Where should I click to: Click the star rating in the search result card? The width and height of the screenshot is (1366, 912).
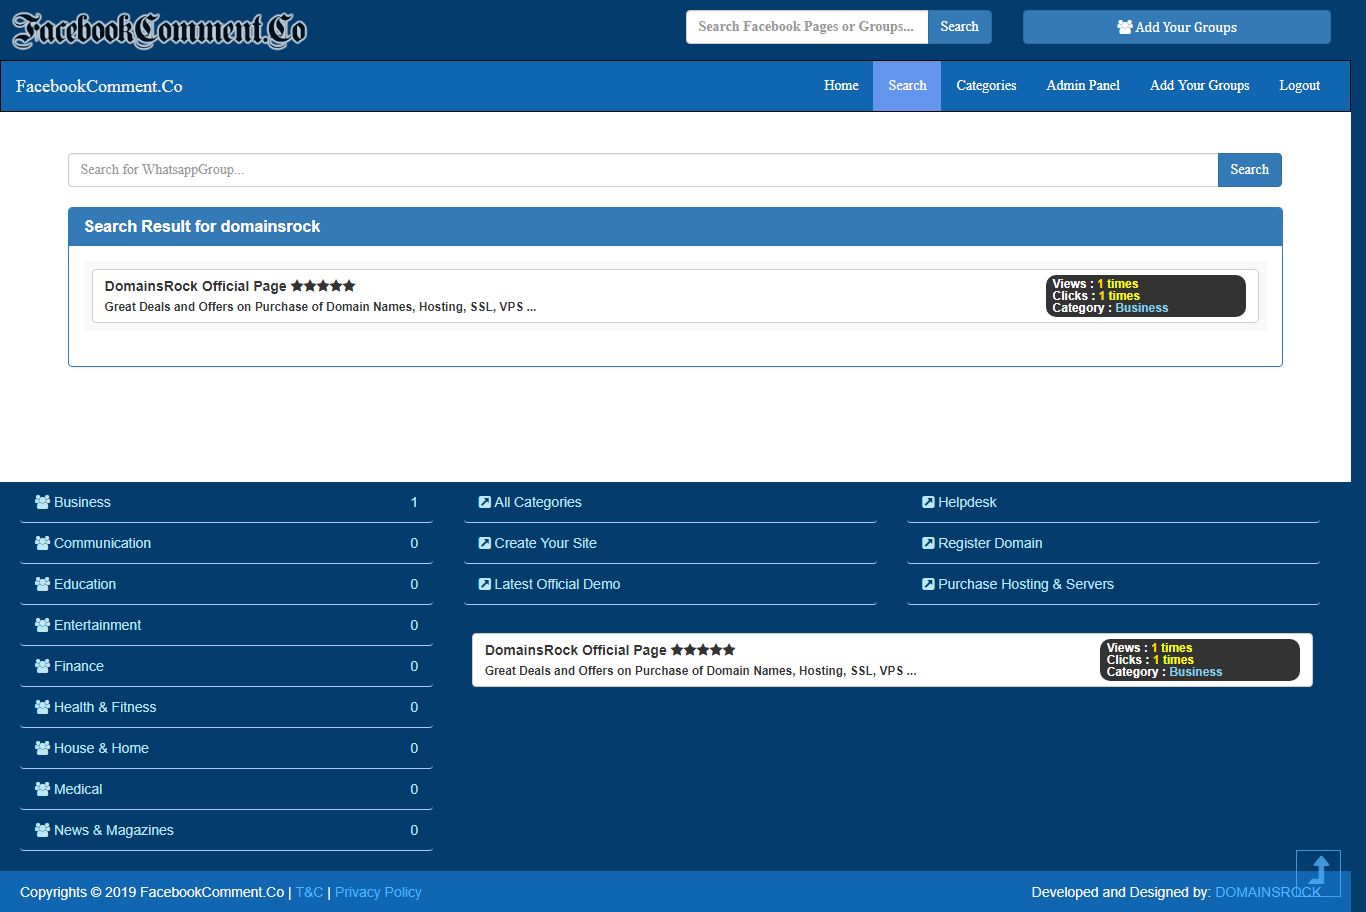[323, 286]
